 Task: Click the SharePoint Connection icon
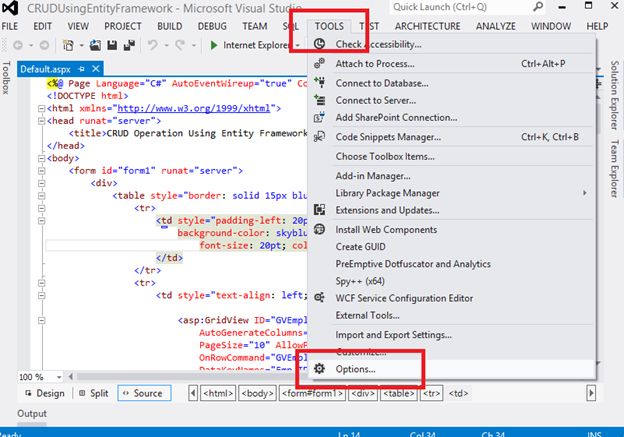319,117
